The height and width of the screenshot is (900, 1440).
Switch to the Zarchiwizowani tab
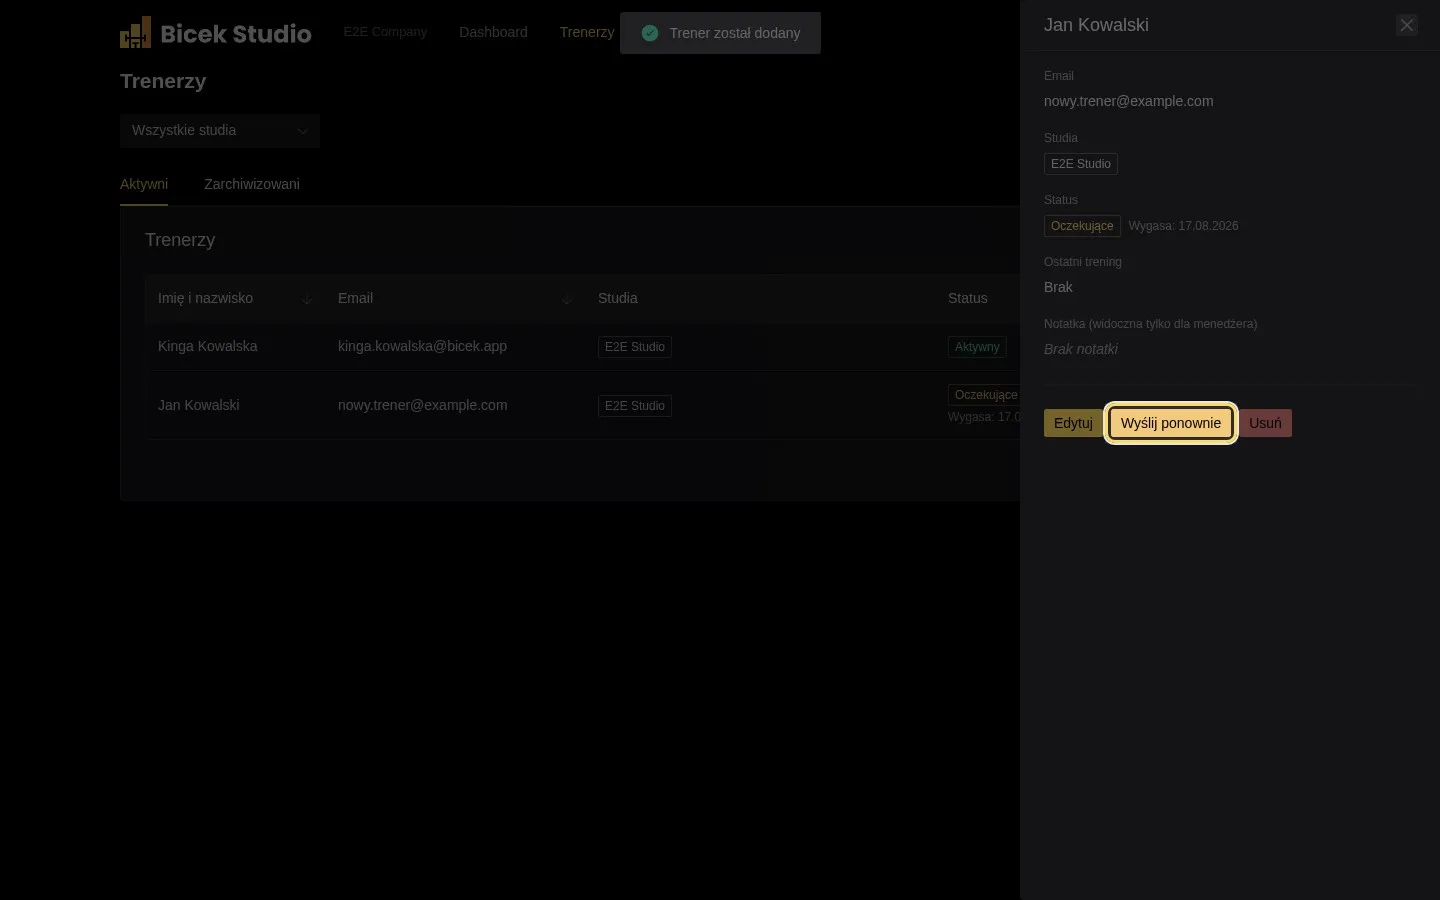(x=252, y=184)
